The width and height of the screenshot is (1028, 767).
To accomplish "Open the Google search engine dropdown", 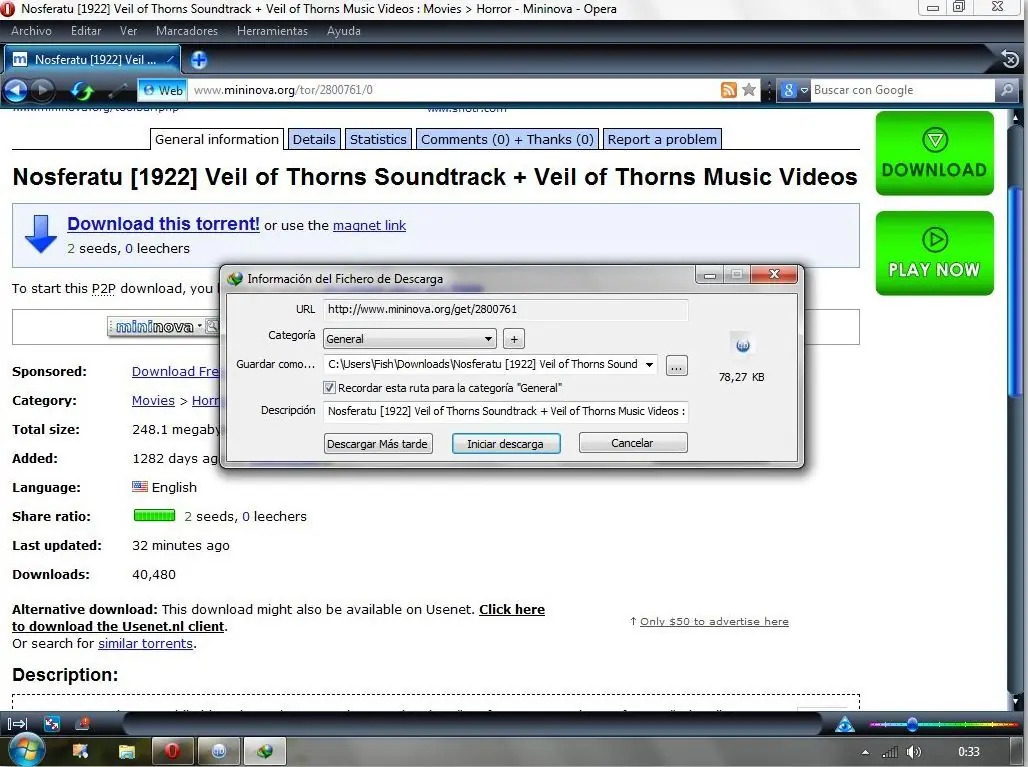I will click(x=794, y=90).
